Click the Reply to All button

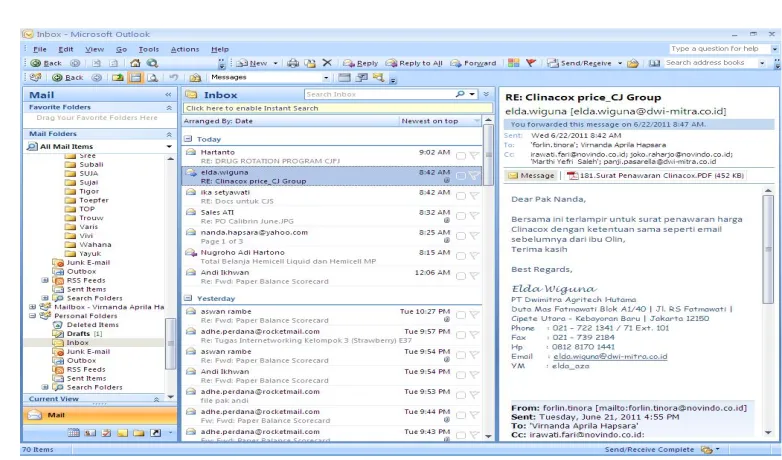point(414,63)
